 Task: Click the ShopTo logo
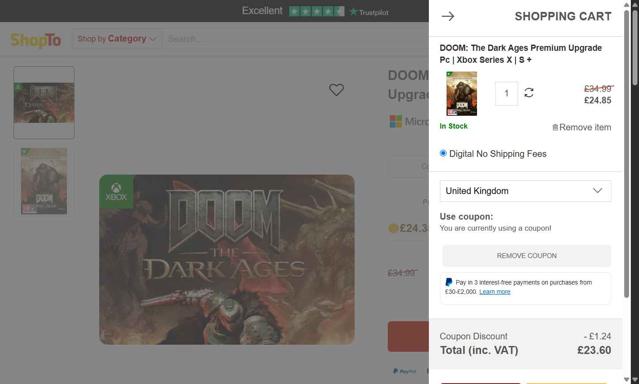[x=36, y=40]
